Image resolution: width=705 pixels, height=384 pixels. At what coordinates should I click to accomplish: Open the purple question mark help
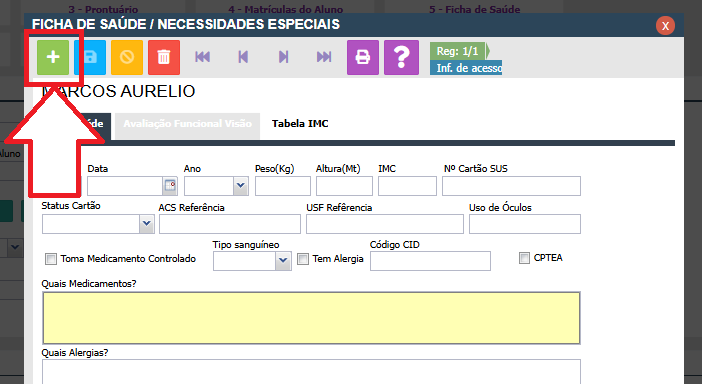pos(402,57)
